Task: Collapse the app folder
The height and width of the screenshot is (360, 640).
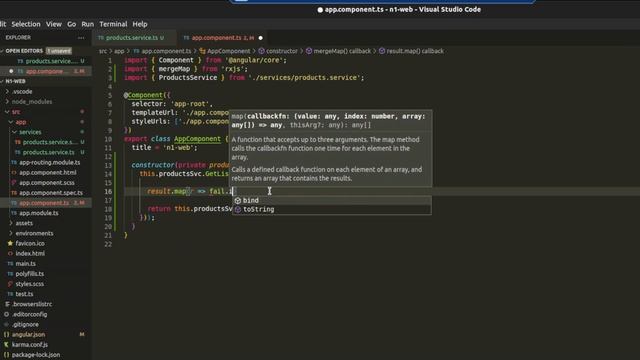Action: point(20,122)
